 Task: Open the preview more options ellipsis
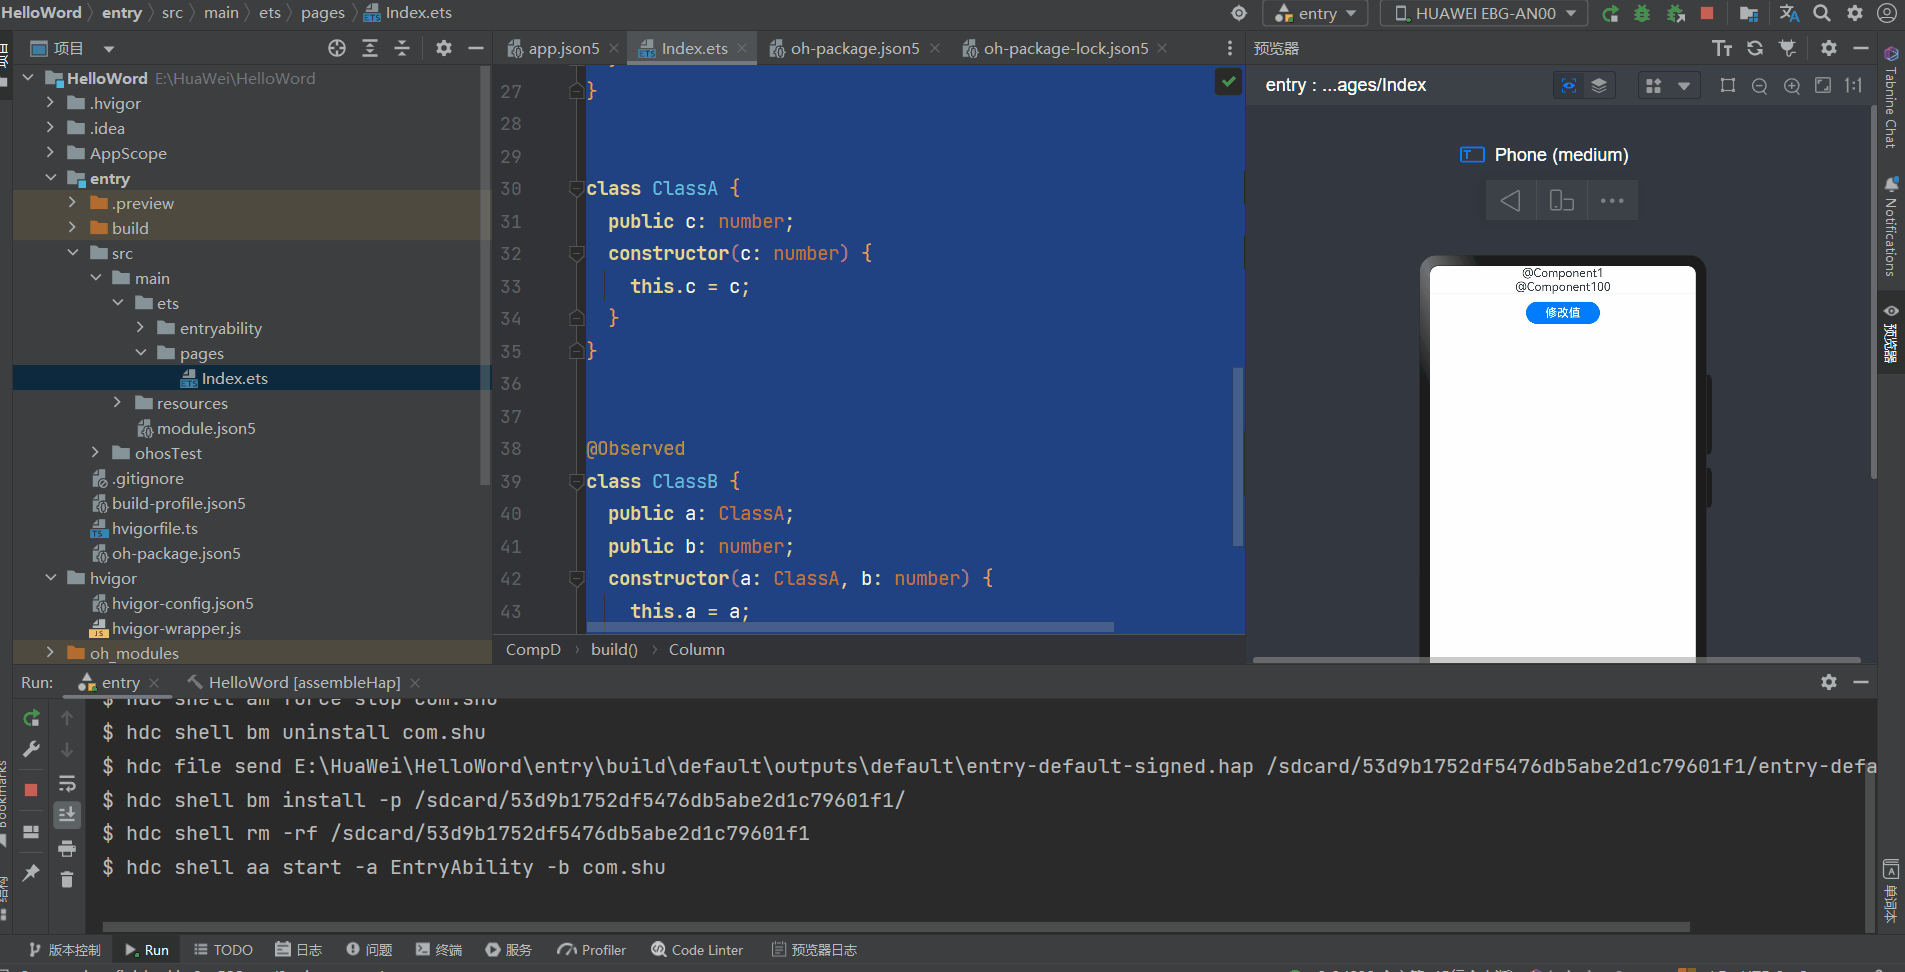[1612, 201]
